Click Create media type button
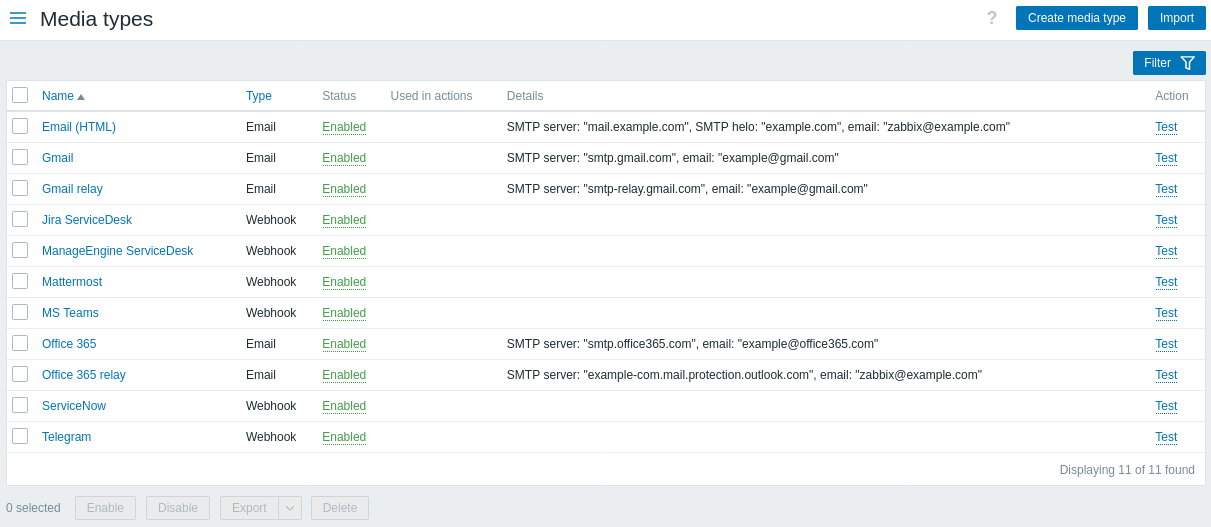This screenshot has height=527, width=1211. (x=1077, y=18)
